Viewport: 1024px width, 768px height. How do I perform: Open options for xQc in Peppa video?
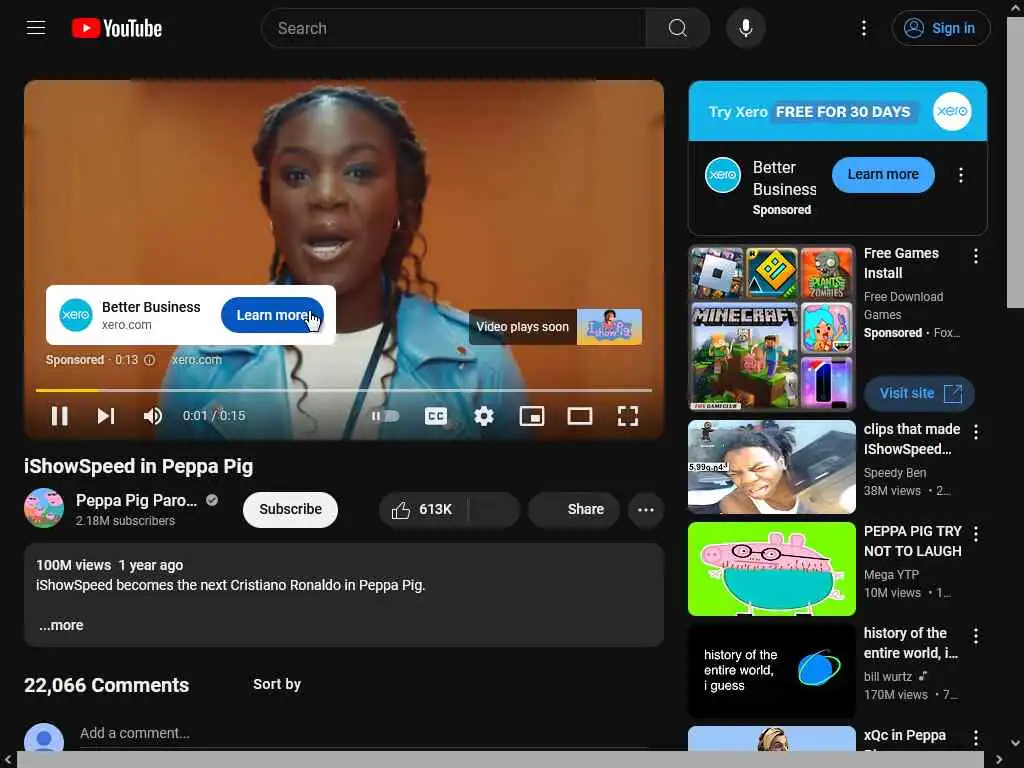tap(976, 737)
